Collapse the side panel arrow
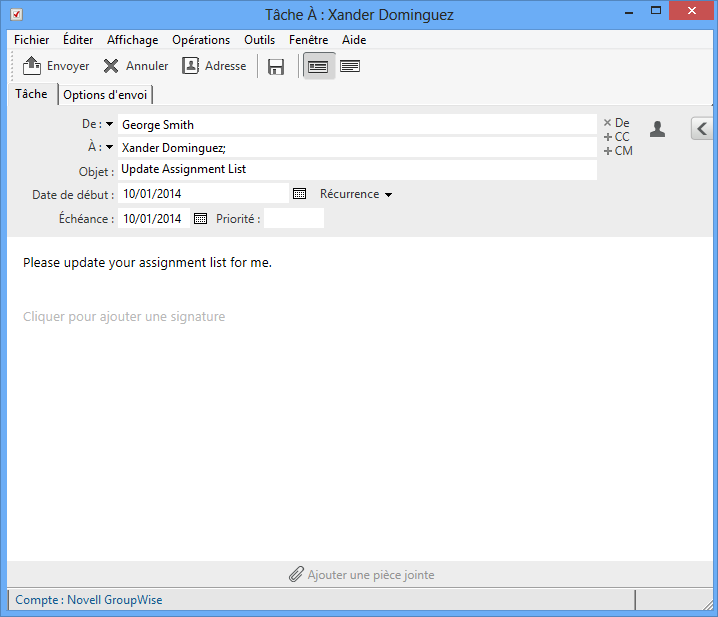 tap(702, 129)
